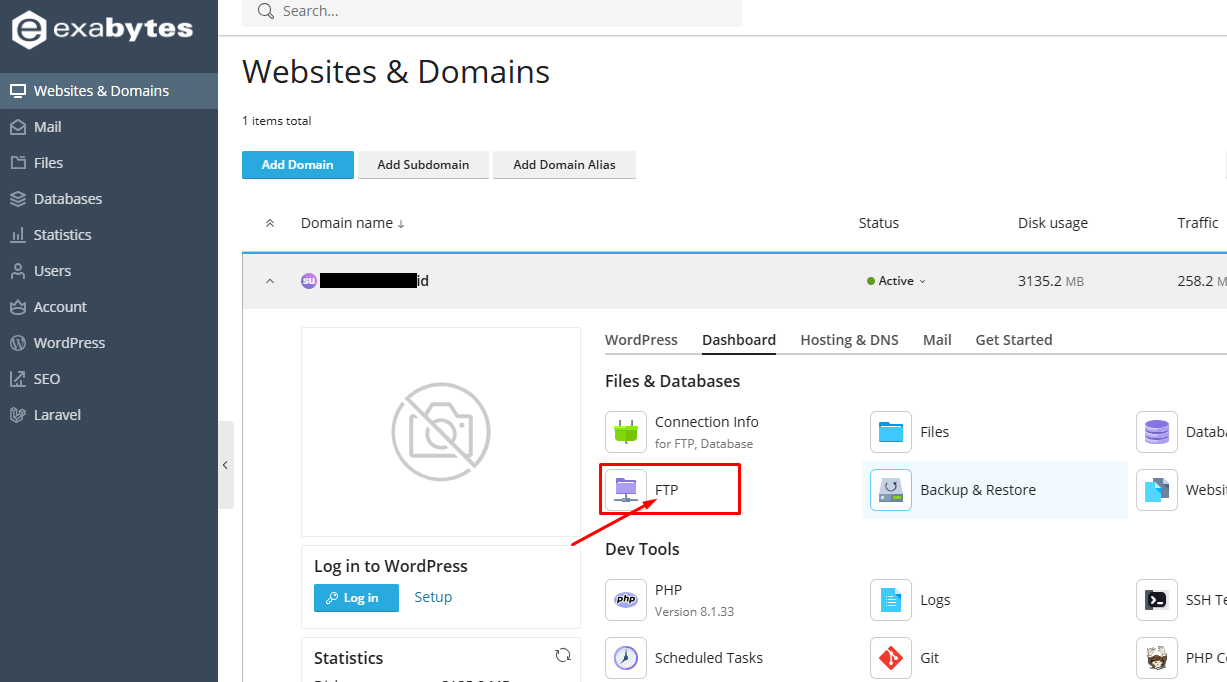
Task: Click the SSH Terminal icon
Action: (1157, 600)
